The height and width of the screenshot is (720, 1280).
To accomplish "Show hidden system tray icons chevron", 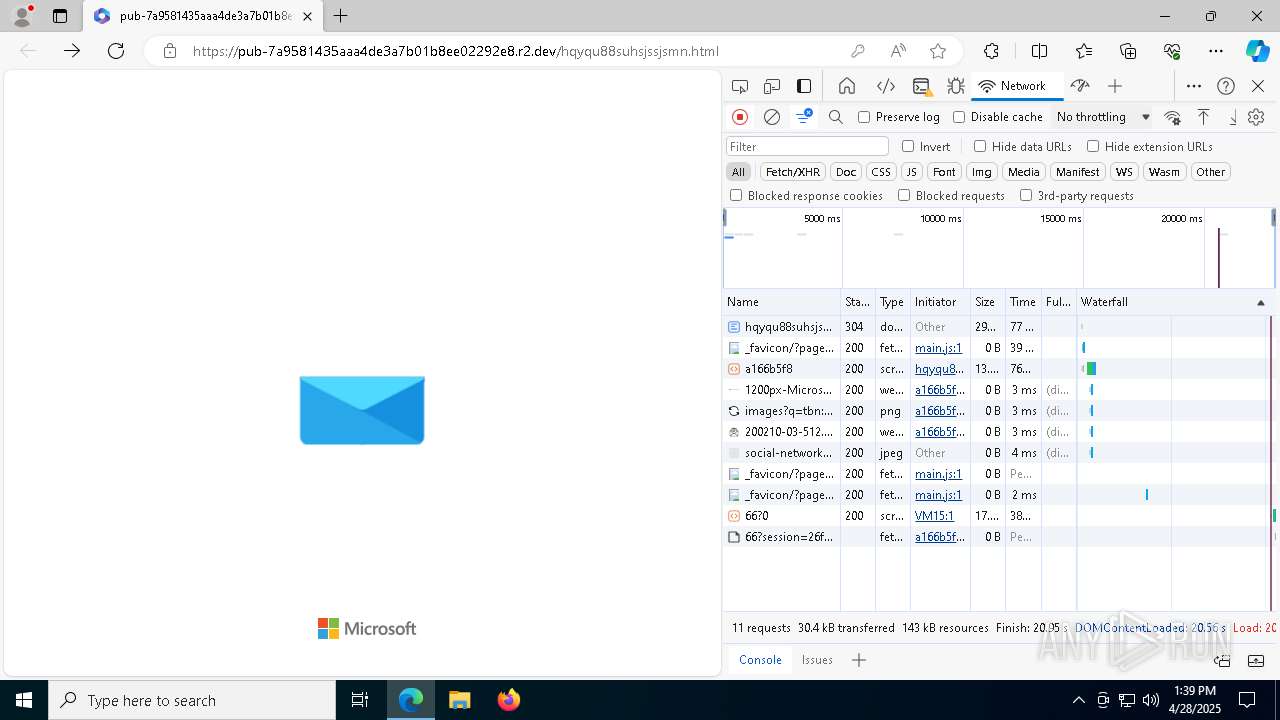I will coord(1078,700).
